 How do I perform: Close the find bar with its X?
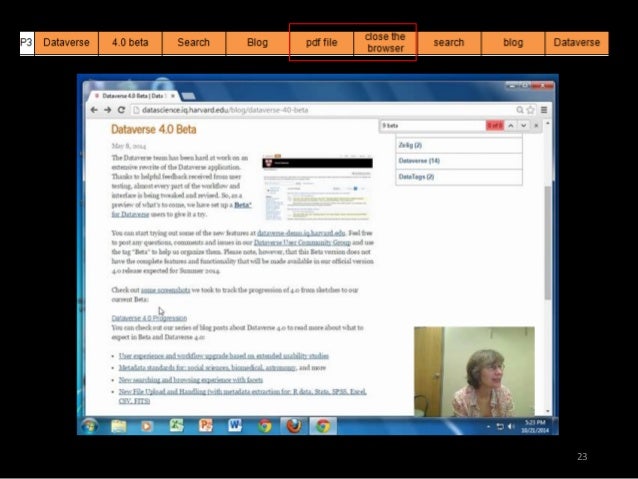click(x=536, y=126)
